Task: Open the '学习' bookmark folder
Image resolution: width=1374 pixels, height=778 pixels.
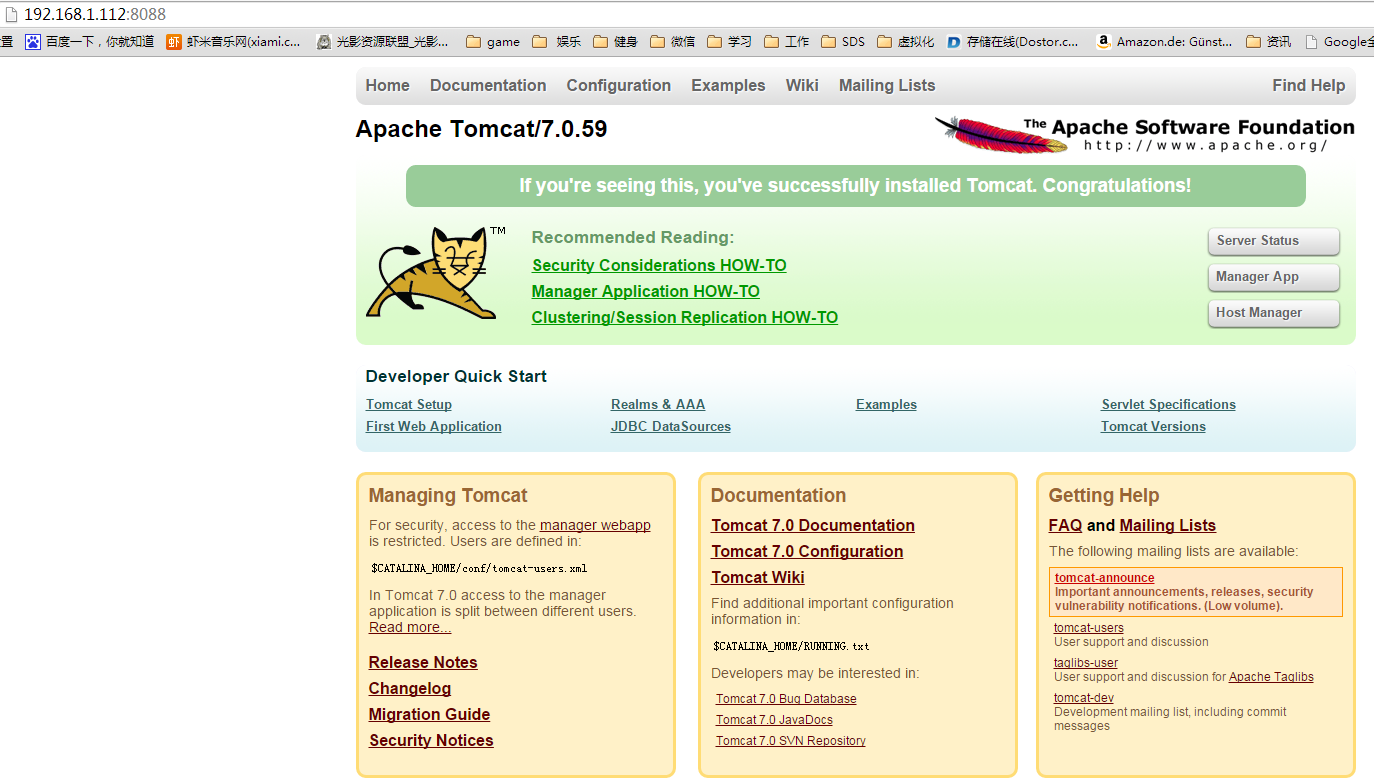Action: tap(730, 42)
